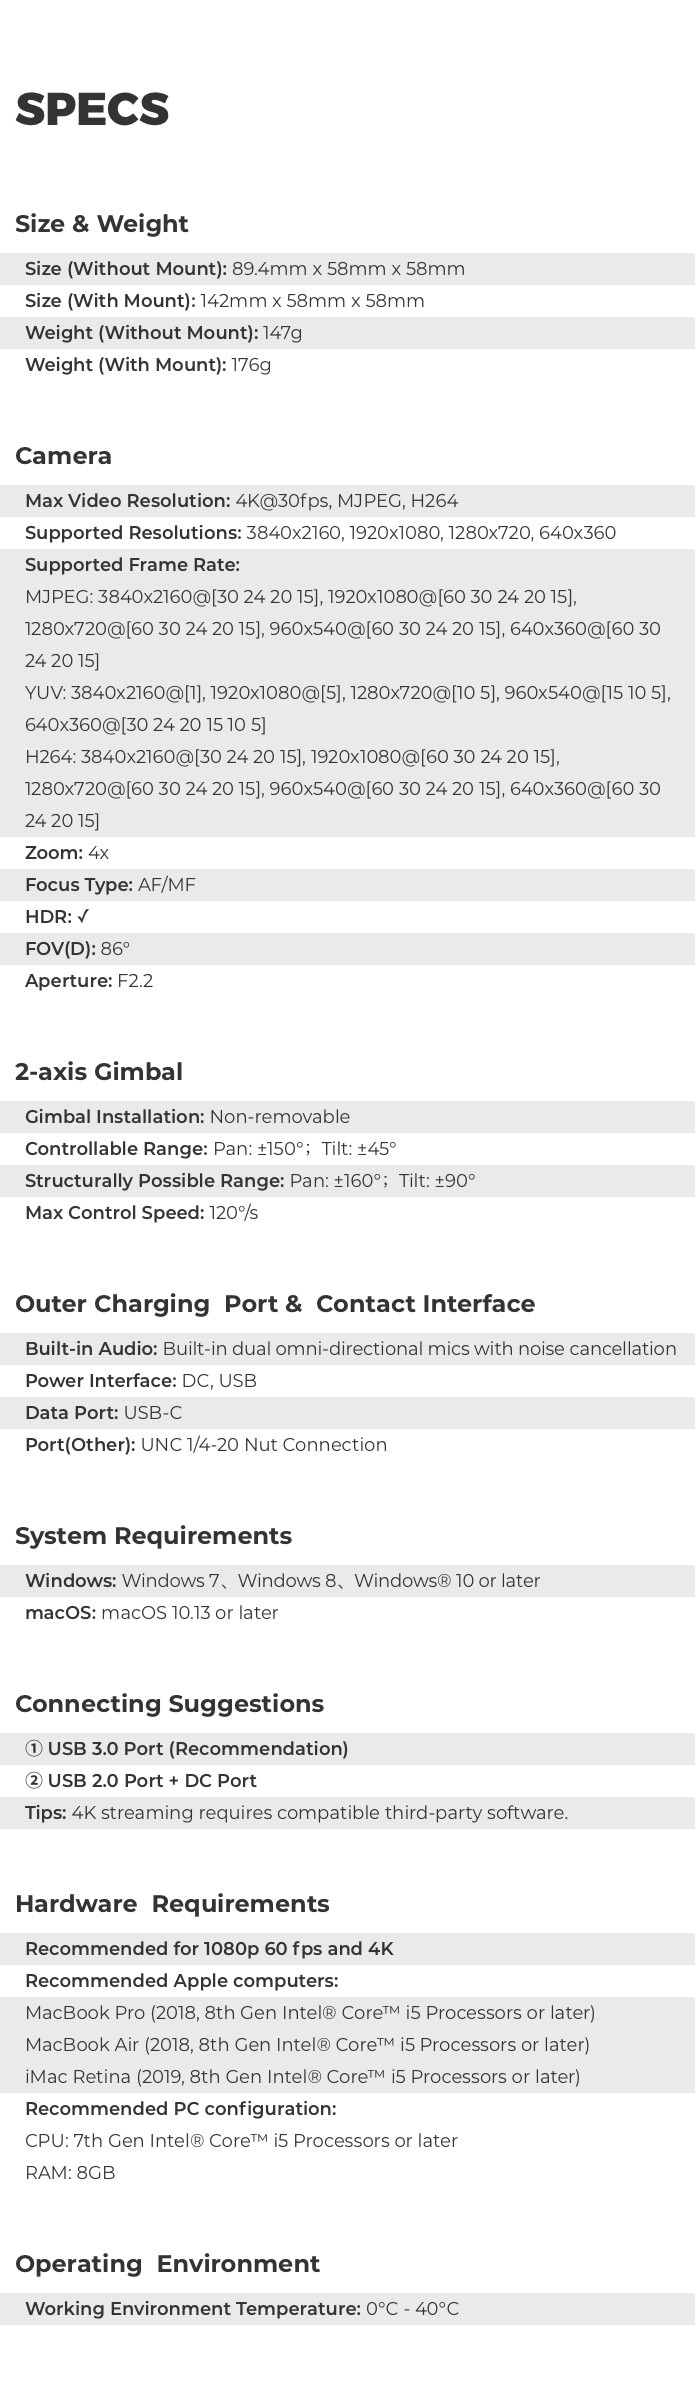Select the Hardware Requirements heading
This screenshot has width=695, height=2405.
(172, 1904)
